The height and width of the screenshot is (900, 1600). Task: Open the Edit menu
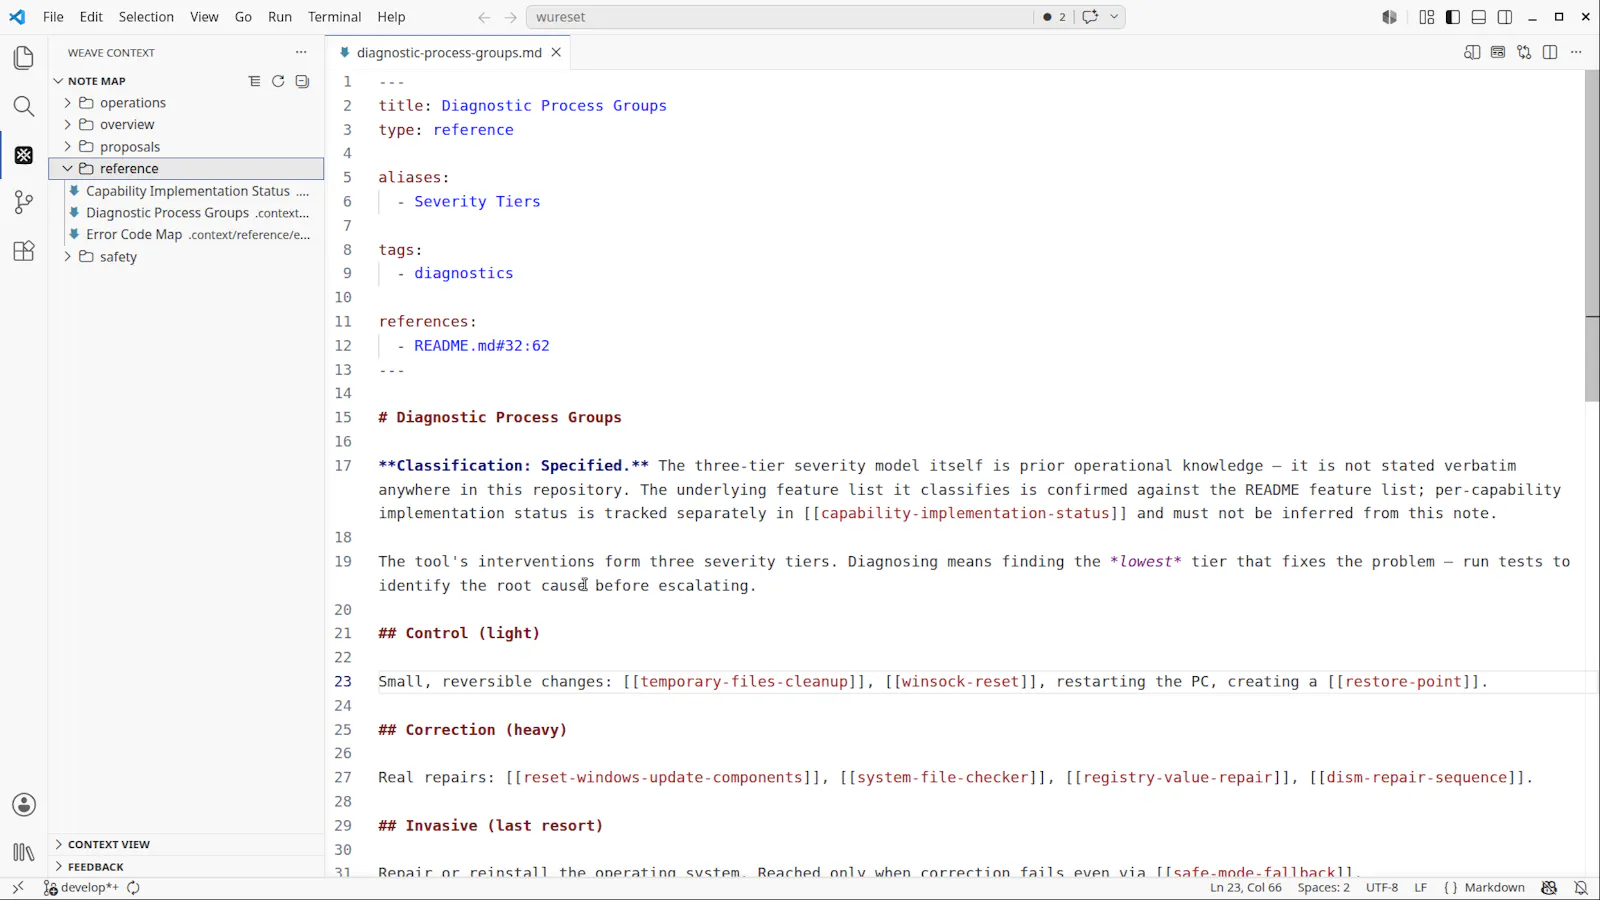click(x=91, y=17)
